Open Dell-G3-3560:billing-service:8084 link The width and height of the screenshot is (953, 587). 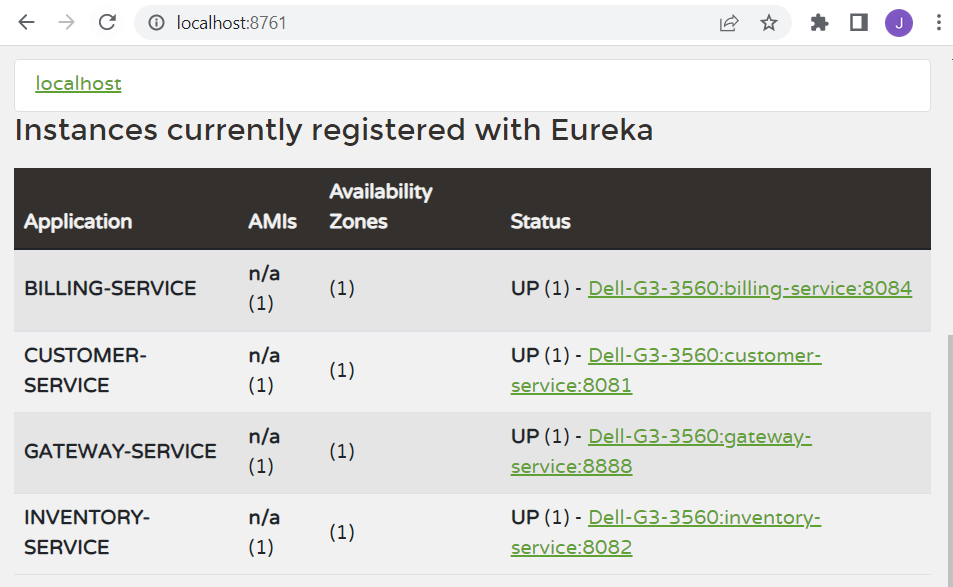pos(750,288)
